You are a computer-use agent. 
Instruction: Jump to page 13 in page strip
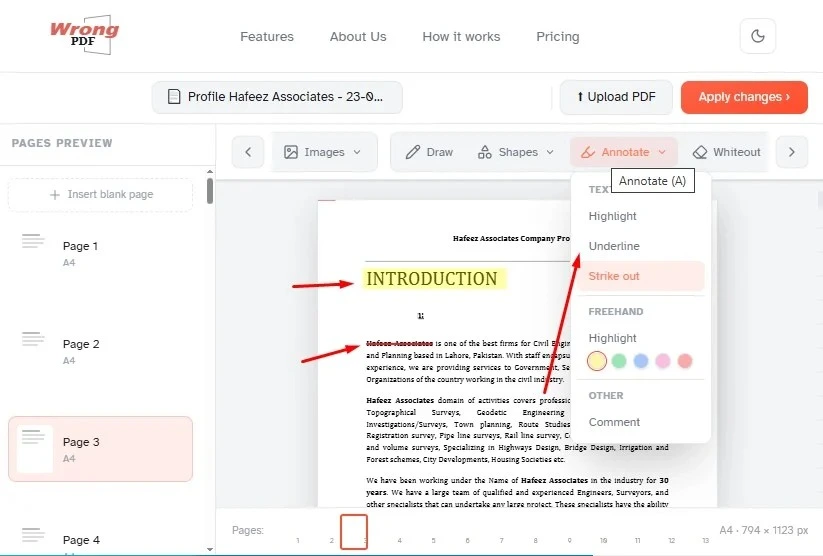click(x=705, y=540)
